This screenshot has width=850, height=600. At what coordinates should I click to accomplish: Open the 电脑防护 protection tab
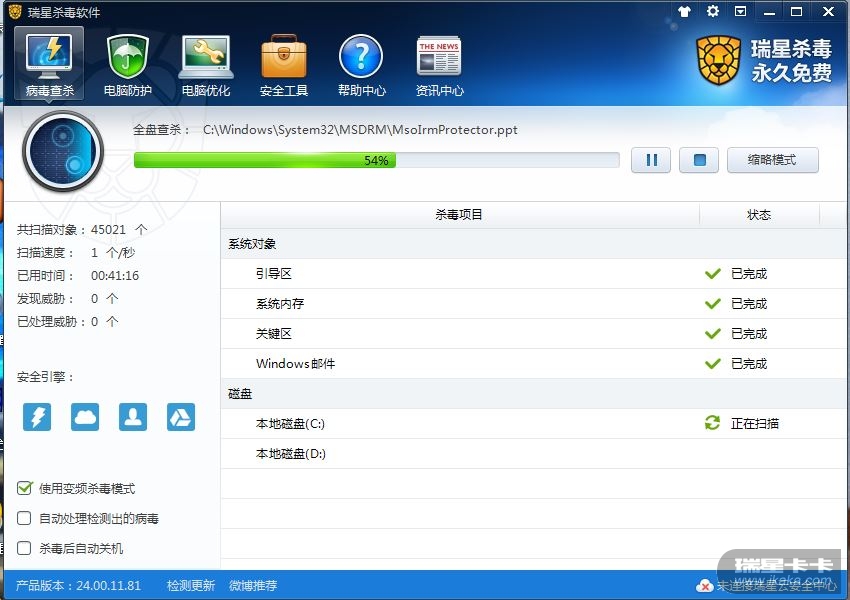[x=127, y=65]
